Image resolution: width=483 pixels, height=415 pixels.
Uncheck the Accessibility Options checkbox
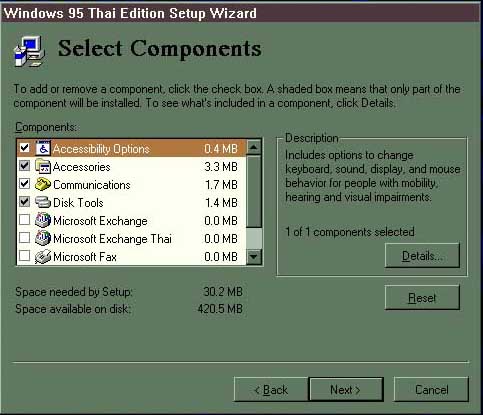tap(25, 148)
